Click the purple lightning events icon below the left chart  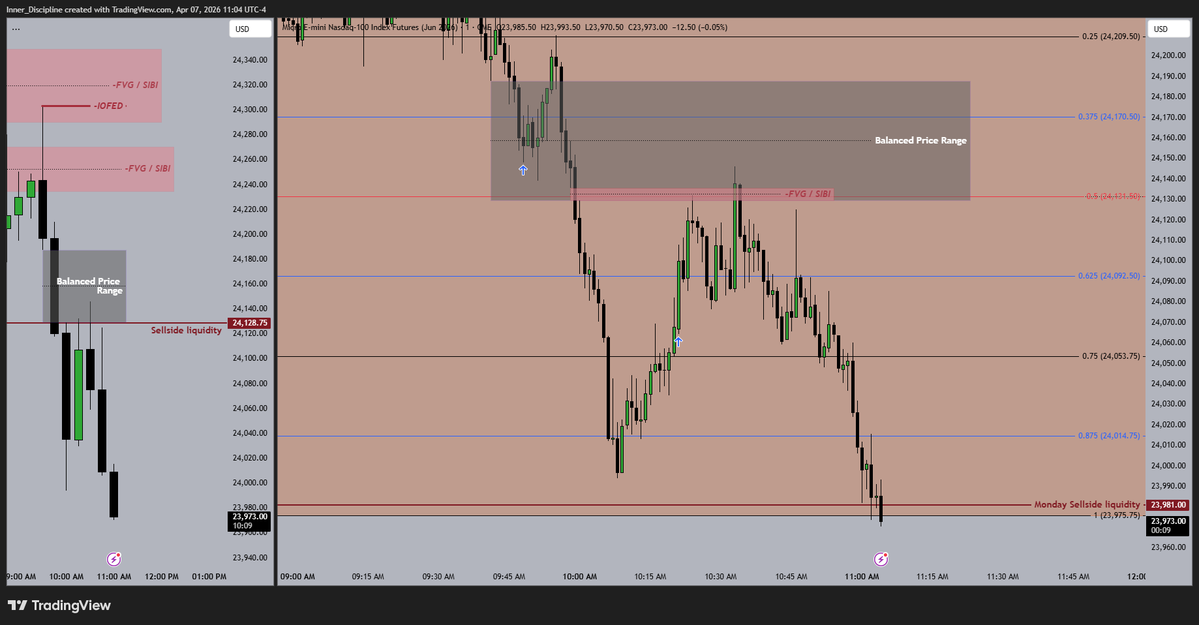[x=113, y=559]
